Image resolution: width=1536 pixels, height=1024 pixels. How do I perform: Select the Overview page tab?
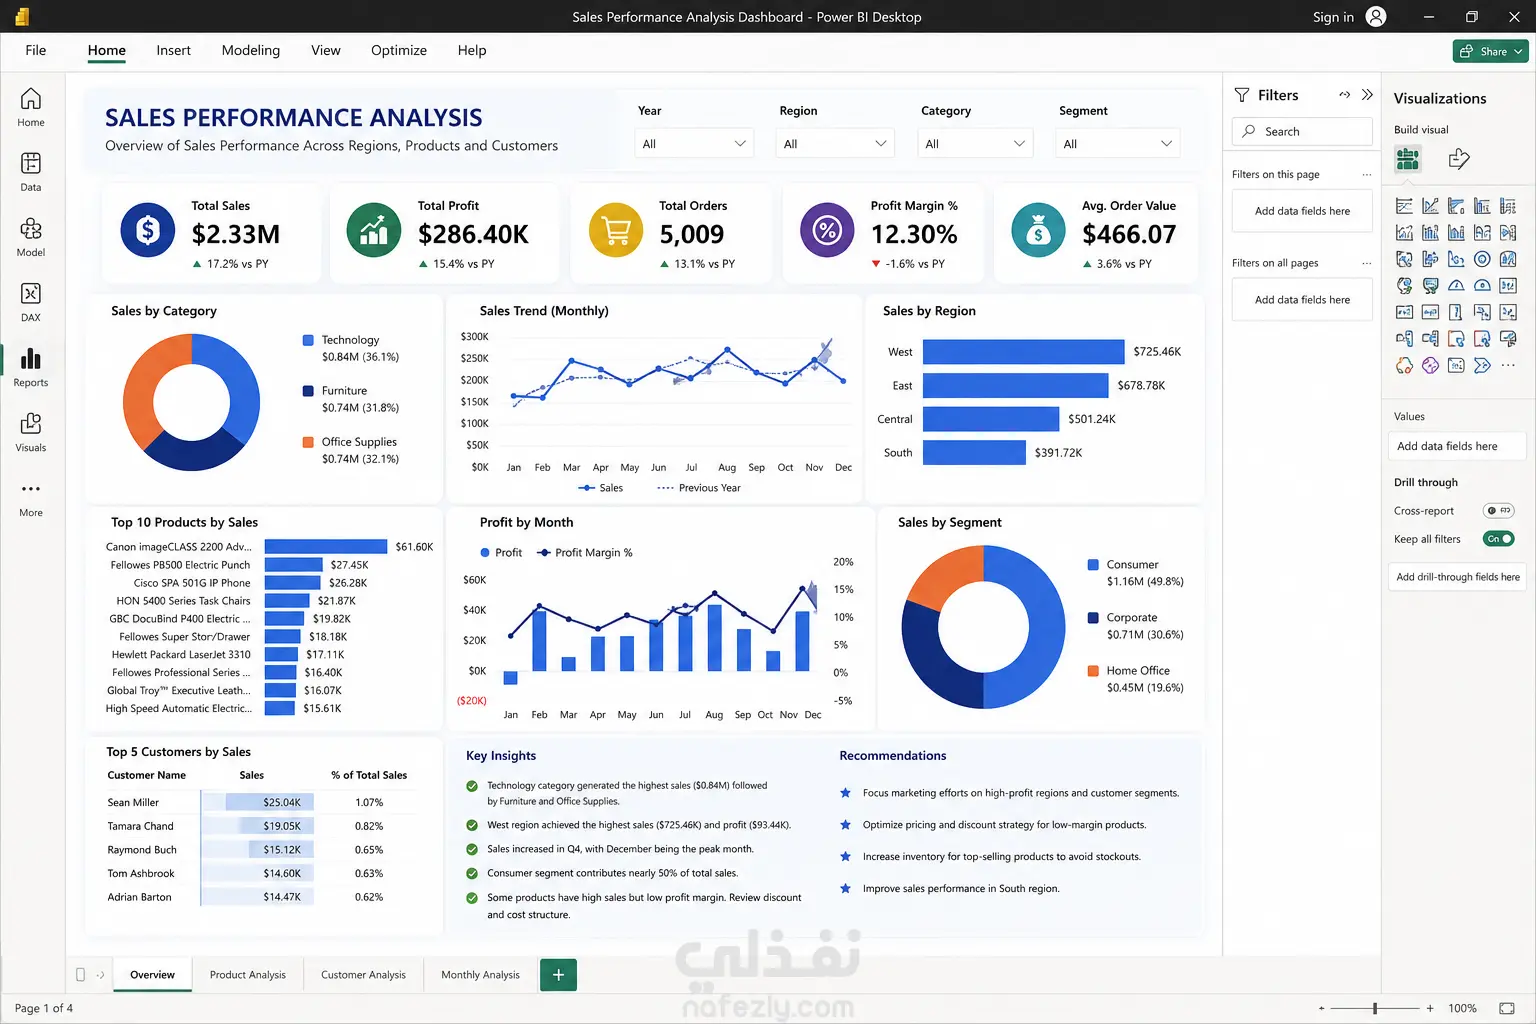[153, 975]
